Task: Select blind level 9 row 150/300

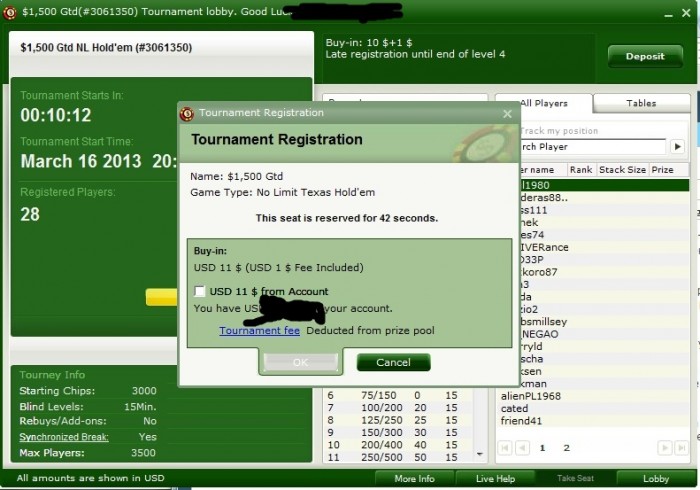Action: (399, 433)
